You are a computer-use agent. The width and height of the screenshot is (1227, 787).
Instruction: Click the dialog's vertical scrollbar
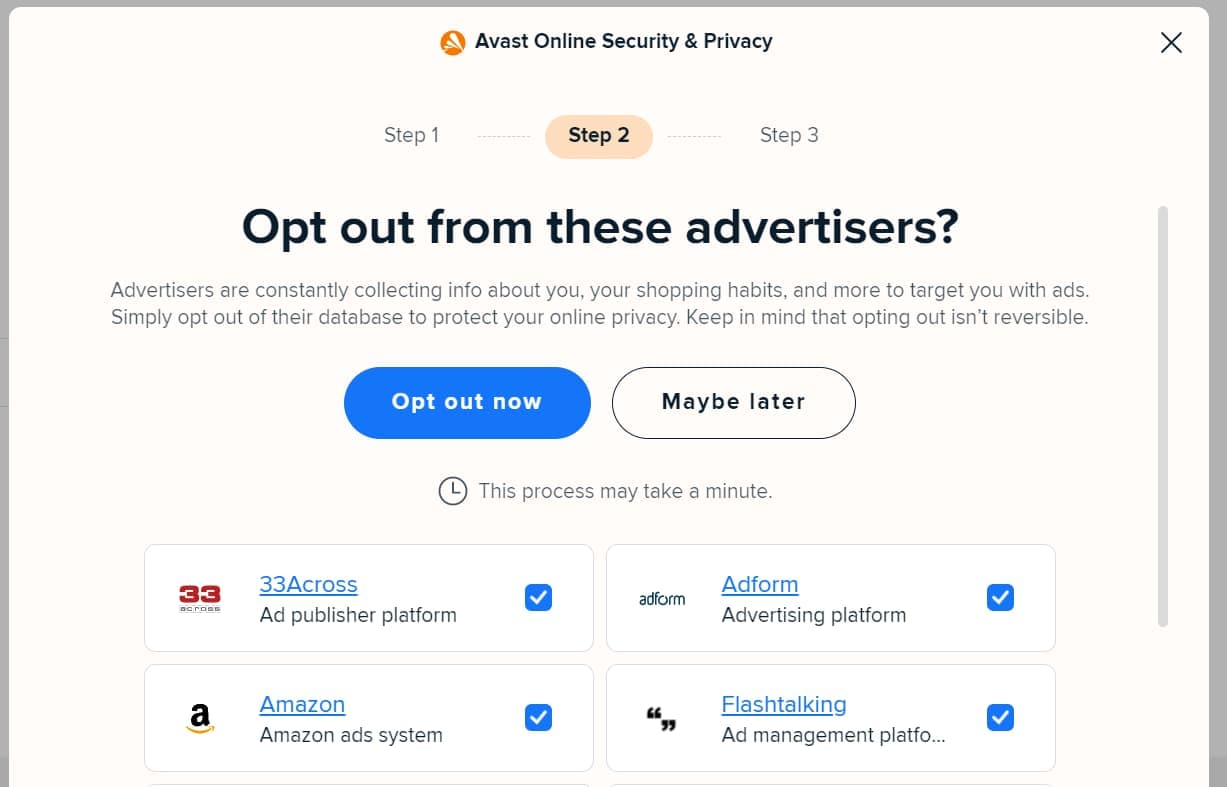tap(1162, 416)
